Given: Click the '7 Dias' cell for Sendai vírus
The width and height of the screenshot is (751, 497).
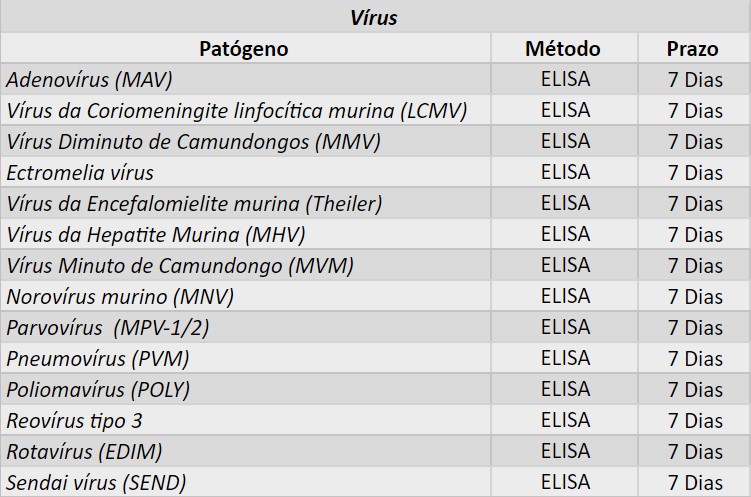Looking at the screenshot, I should (694, 483).
